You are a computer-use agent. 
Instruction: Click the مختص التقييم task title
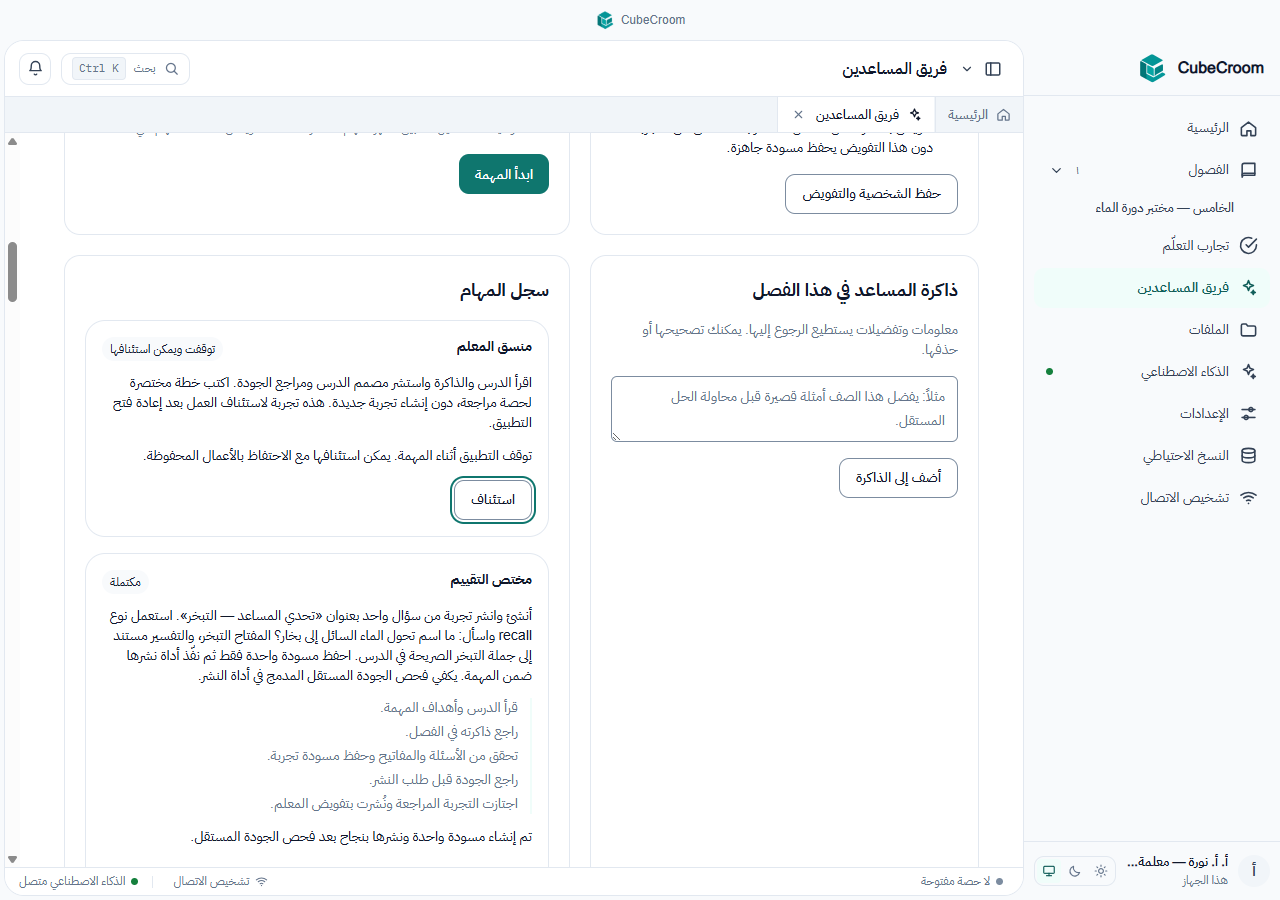491,580
